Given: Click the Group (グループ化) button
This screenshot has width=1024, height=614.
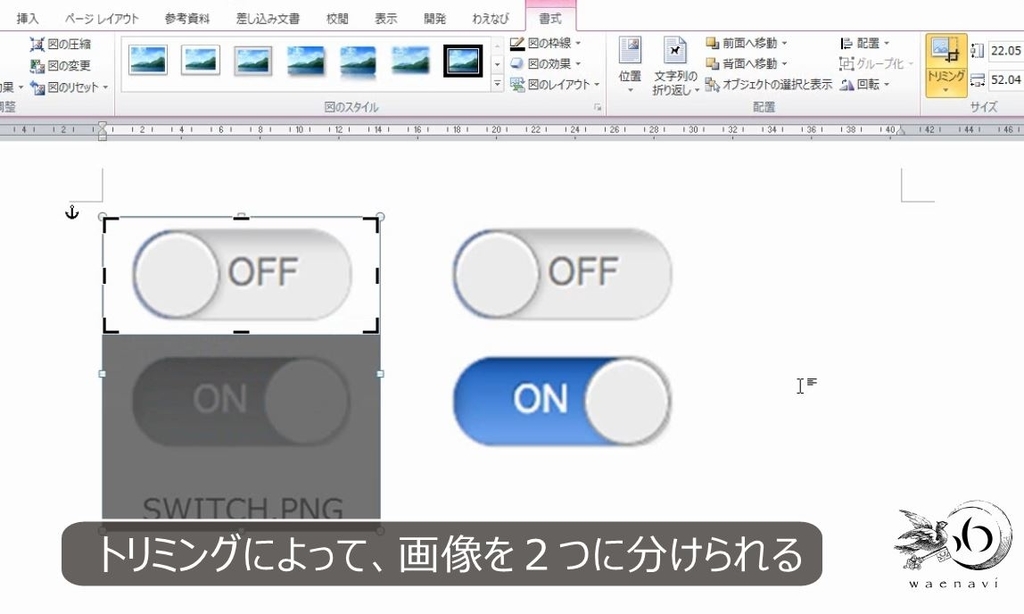Looking at the screenshot, I should point(876,64).
